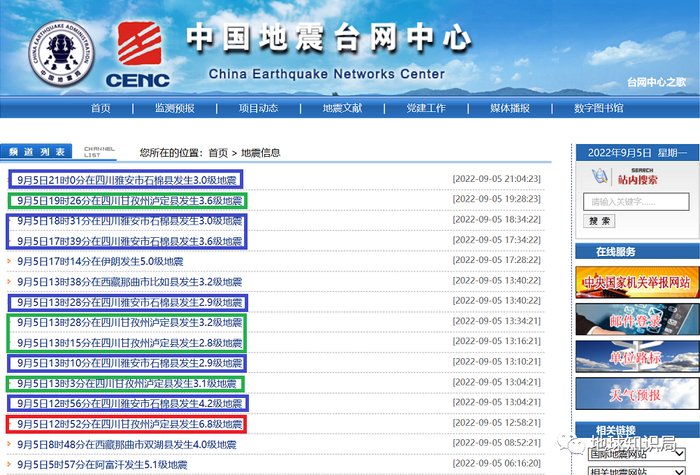Image resolution: width=700 pixels, height=475 pixels.
Task: Click timestamp [2022-09-05 06:16:20]
Action: 496,463
